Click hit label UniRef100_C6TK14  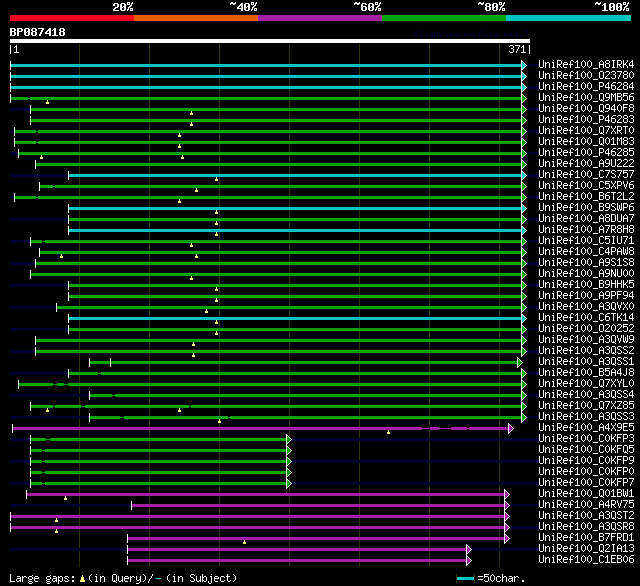point(586,317)
